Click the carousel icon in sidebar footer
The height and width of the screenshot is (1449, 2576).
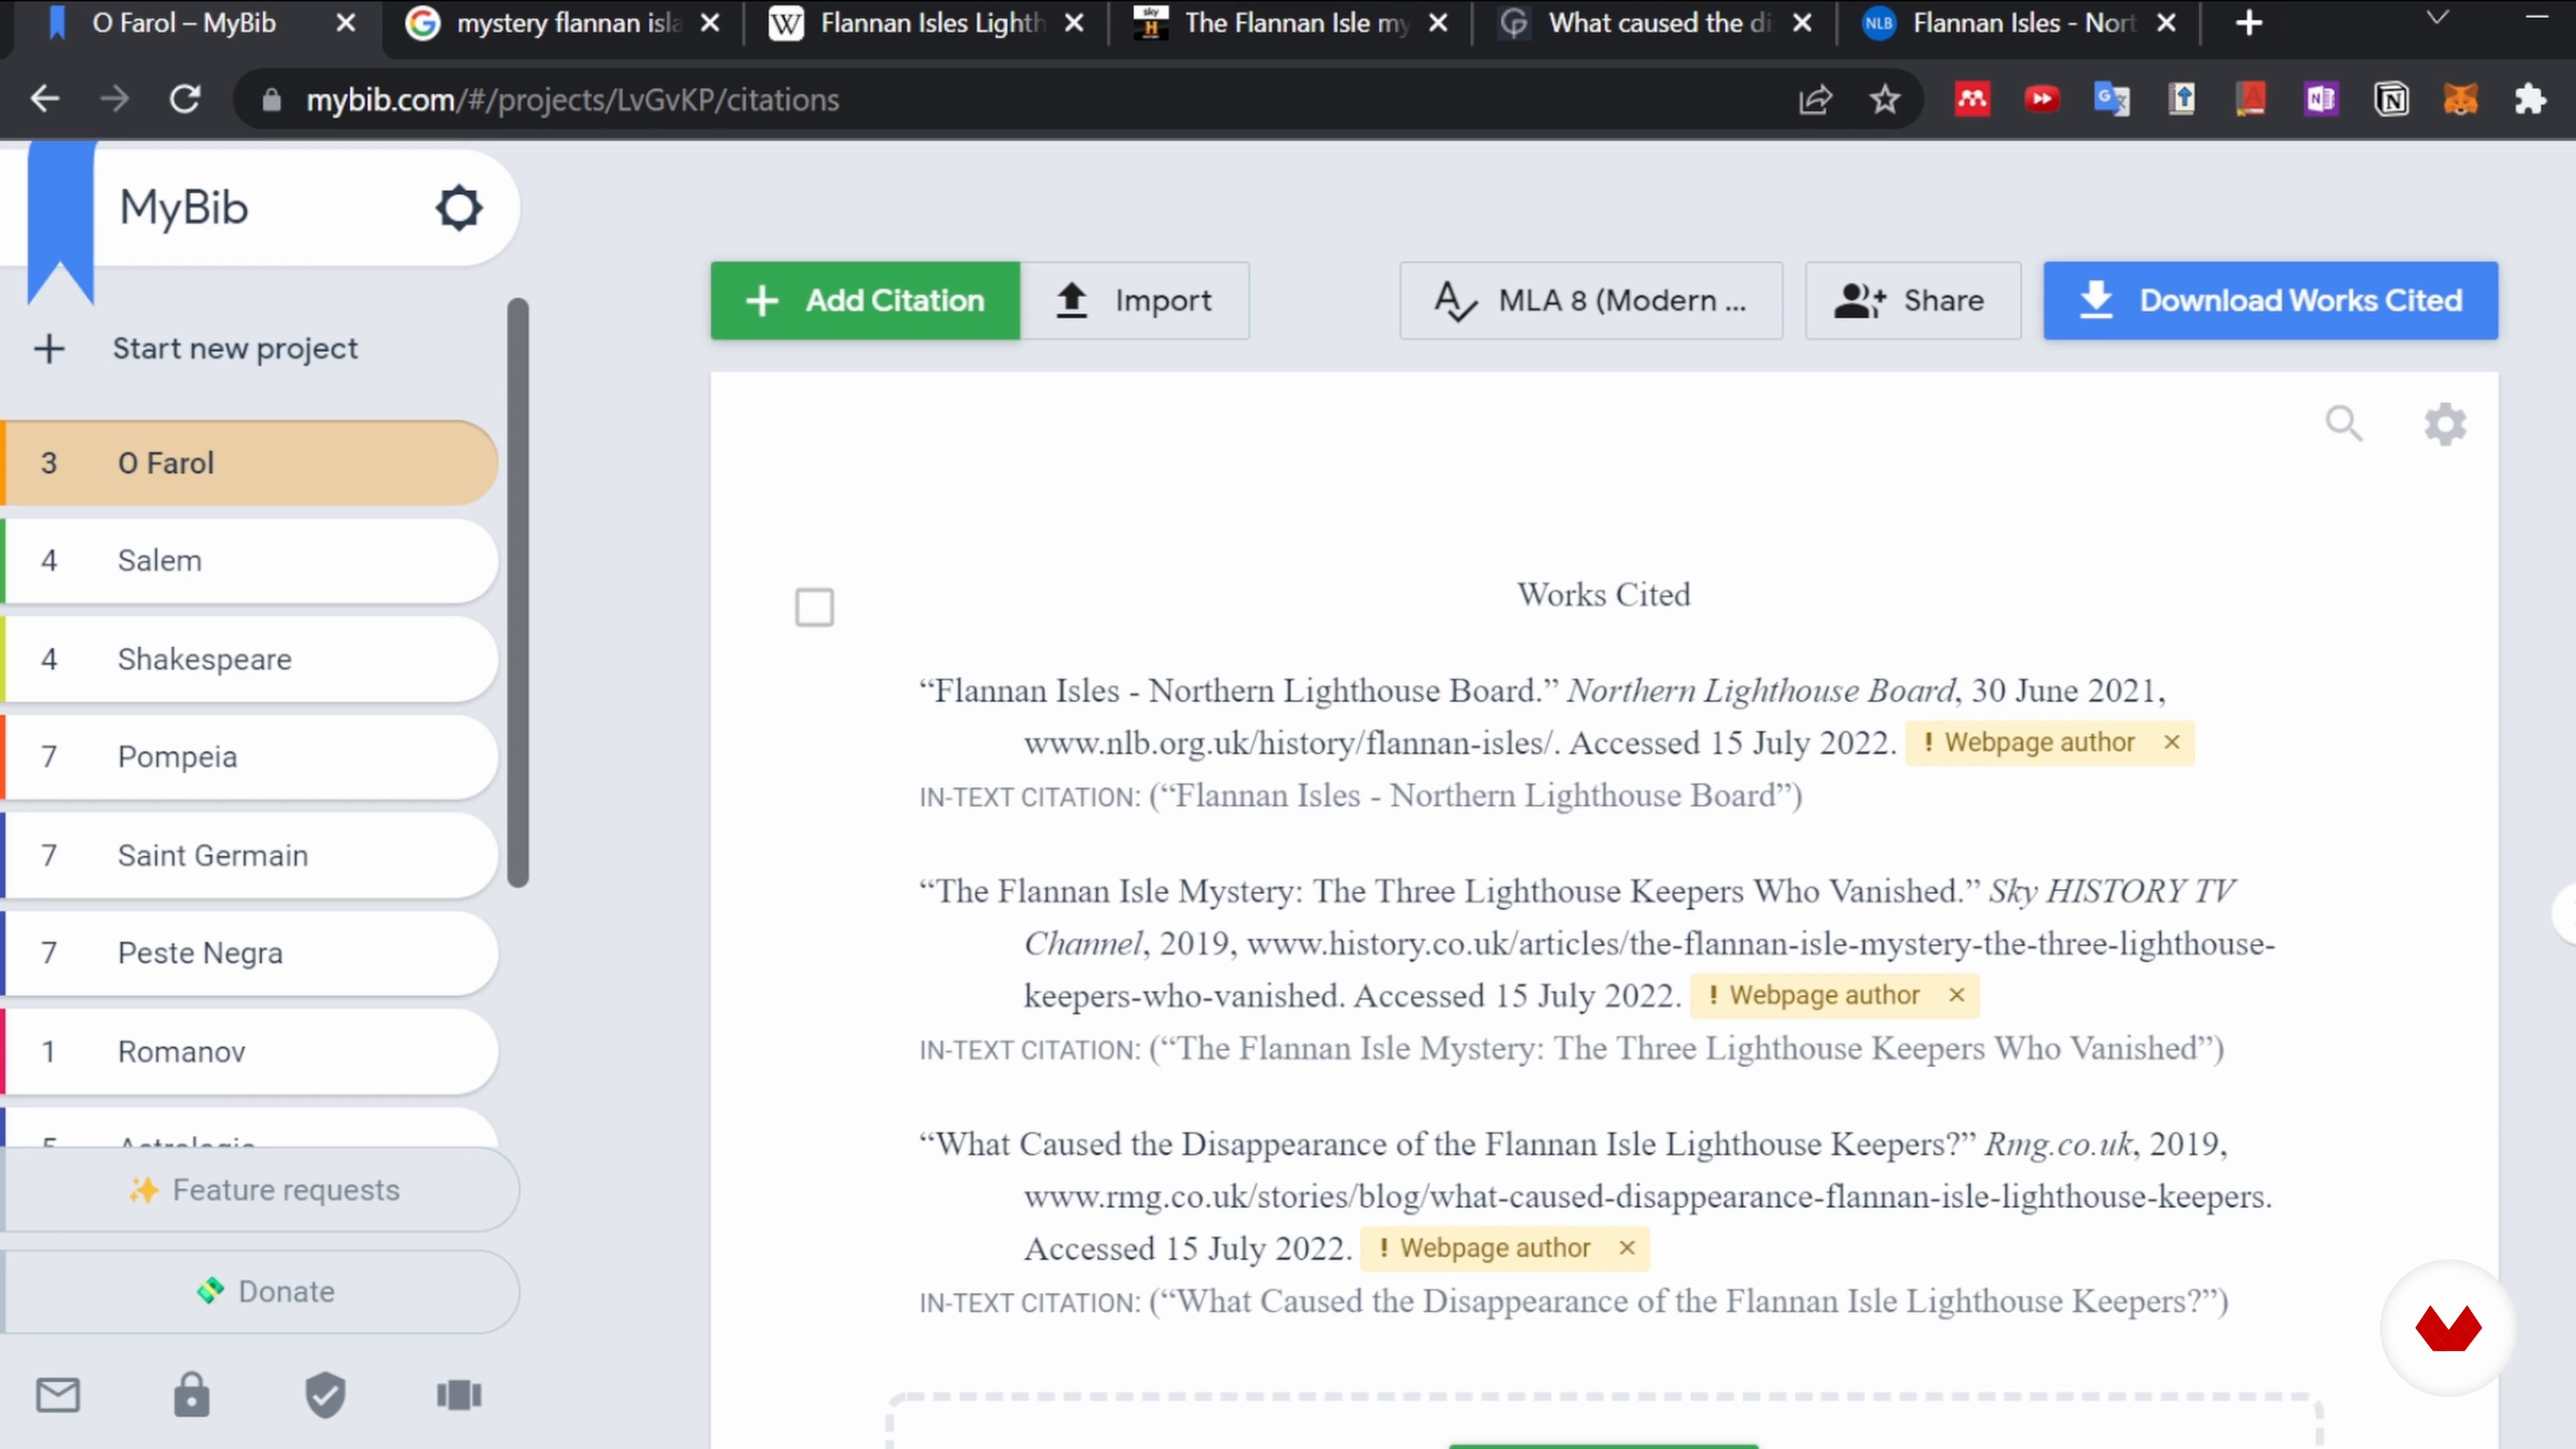pyautogui.click(x=459, y=1395)
